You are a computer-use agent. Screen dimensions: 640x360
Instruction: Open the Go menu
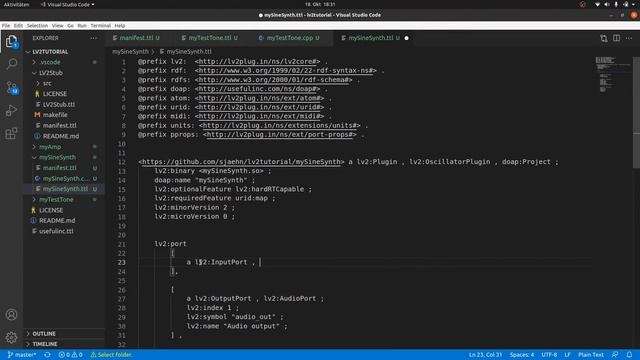point(70,25)
